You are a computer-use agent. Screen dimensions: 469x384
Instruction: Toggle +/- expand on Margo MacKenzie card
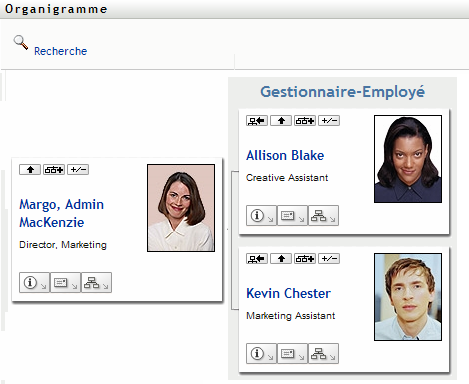[x=78, y=170]
